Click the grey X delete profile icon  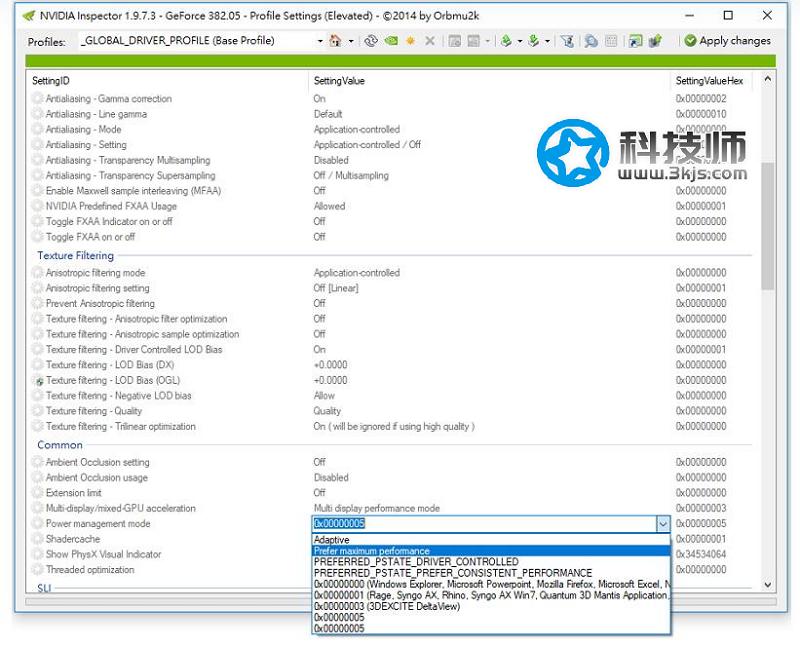pyautogui.click(x=430, y=41)
